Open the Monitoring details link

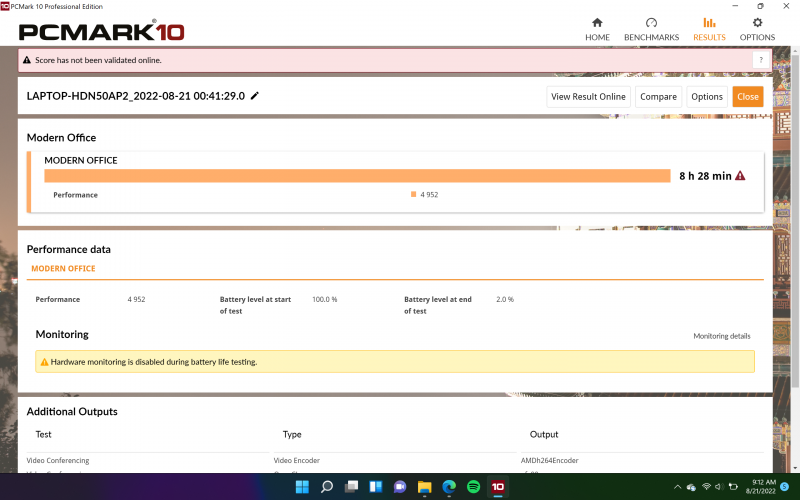click(x=721, y=336)
